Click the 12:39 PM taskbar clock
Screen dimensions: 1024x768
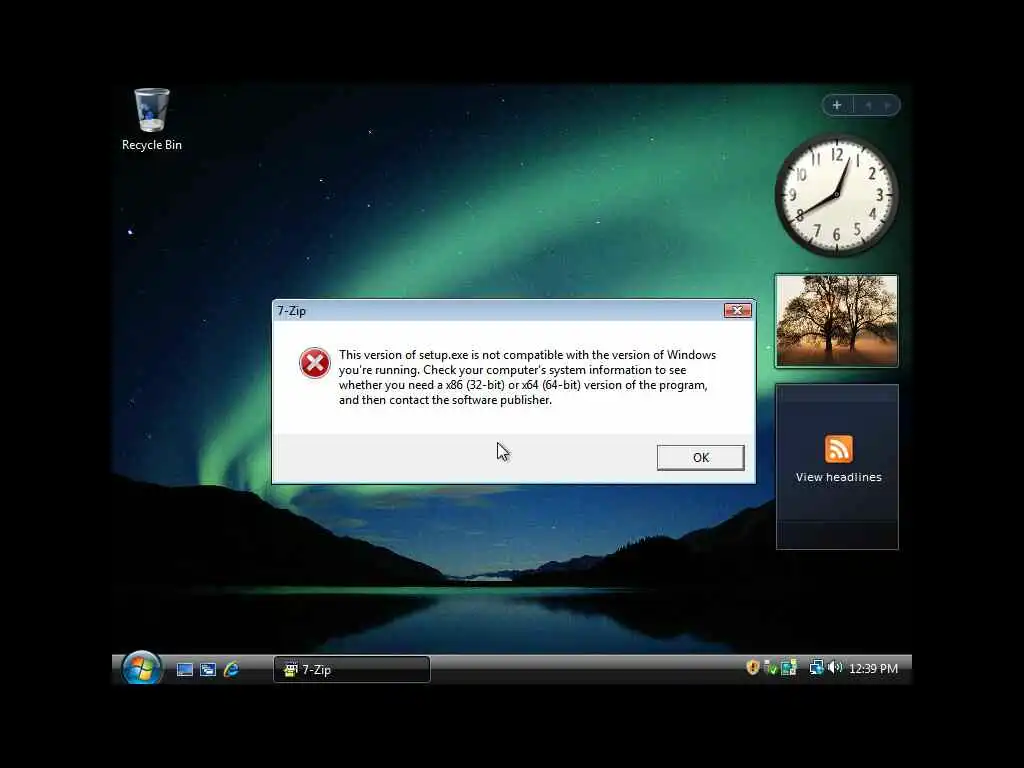tap(873, 669)
